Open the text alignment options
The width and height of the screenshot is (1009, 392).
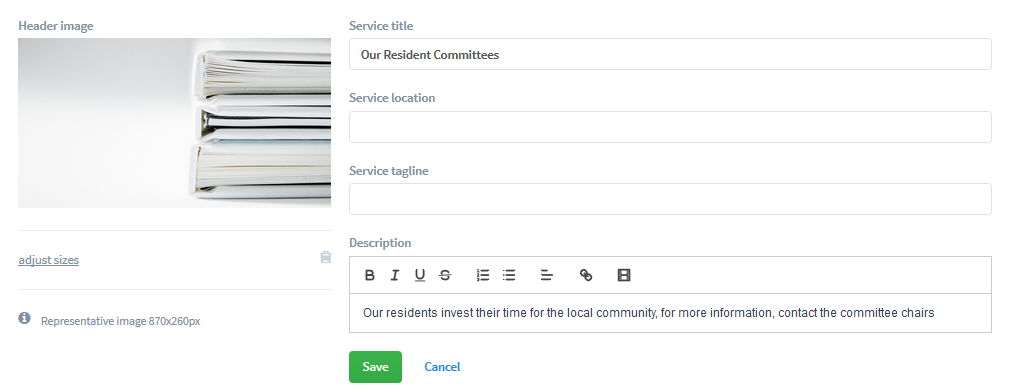[x=546, y=275]
